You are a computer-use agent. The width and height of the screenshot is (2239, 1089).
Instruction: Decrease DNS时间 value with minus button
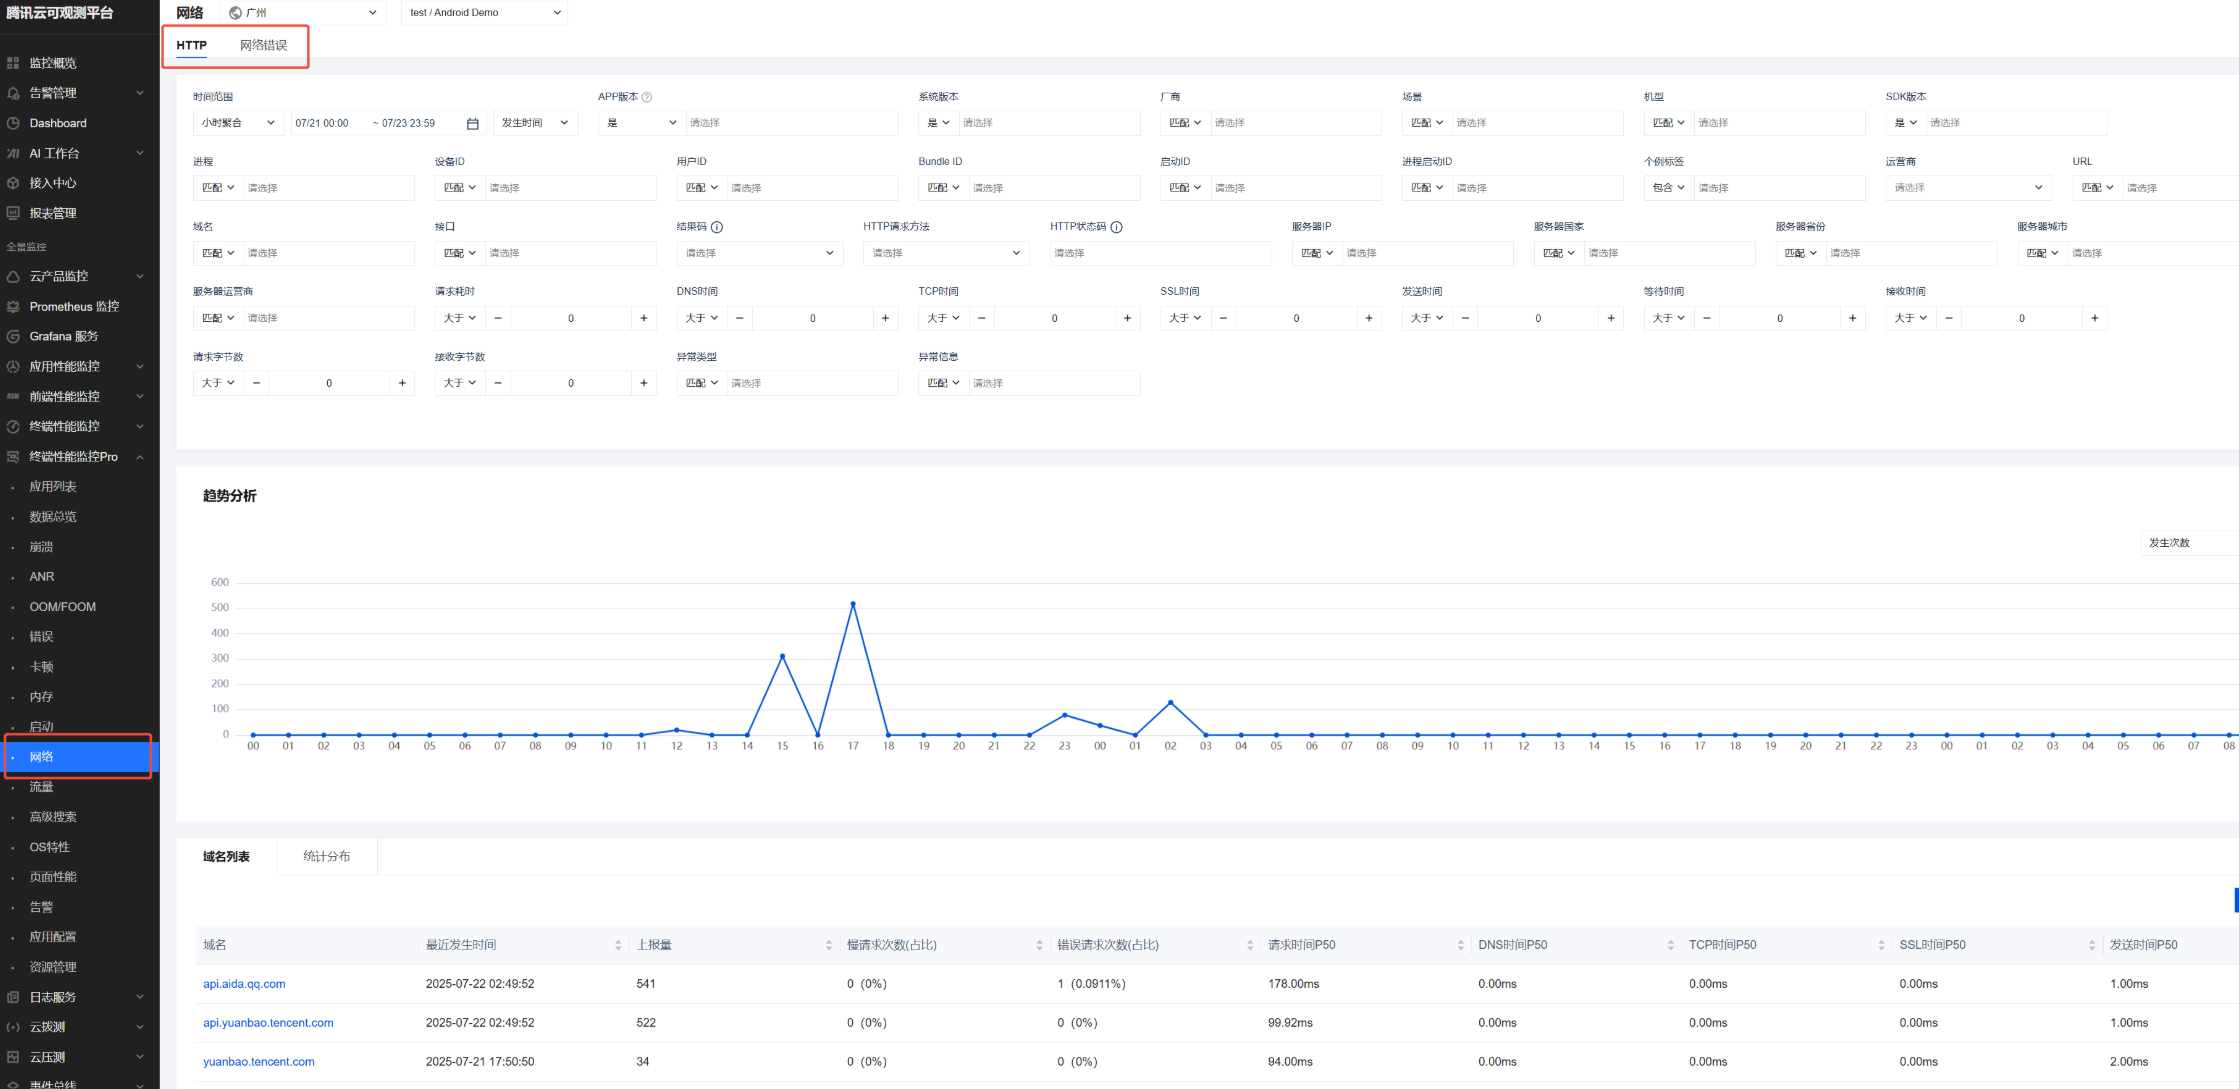(x=739, y=318)
